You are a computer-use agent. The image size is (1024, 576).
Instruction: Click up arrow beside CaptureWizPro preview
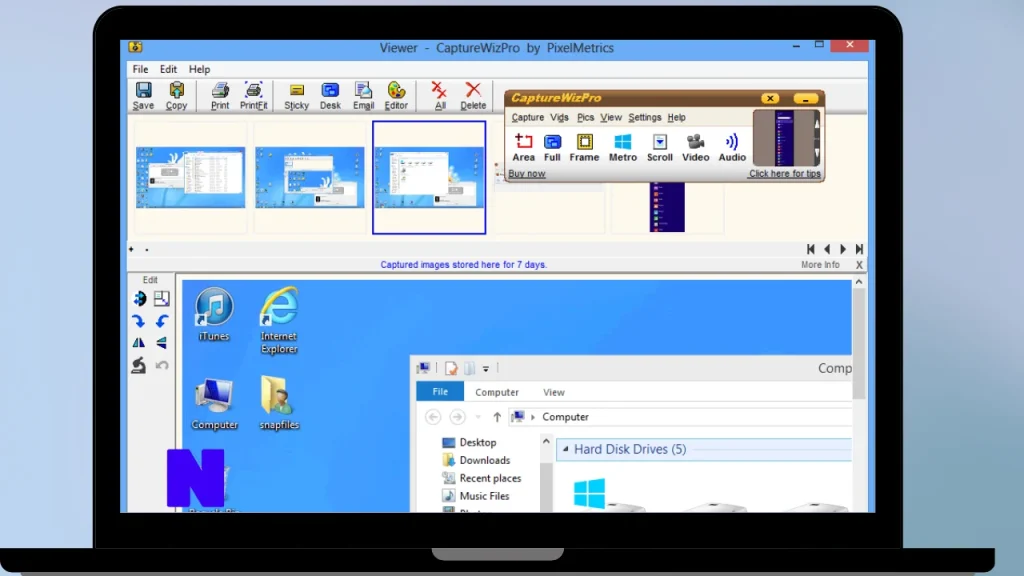click(816, 123)
